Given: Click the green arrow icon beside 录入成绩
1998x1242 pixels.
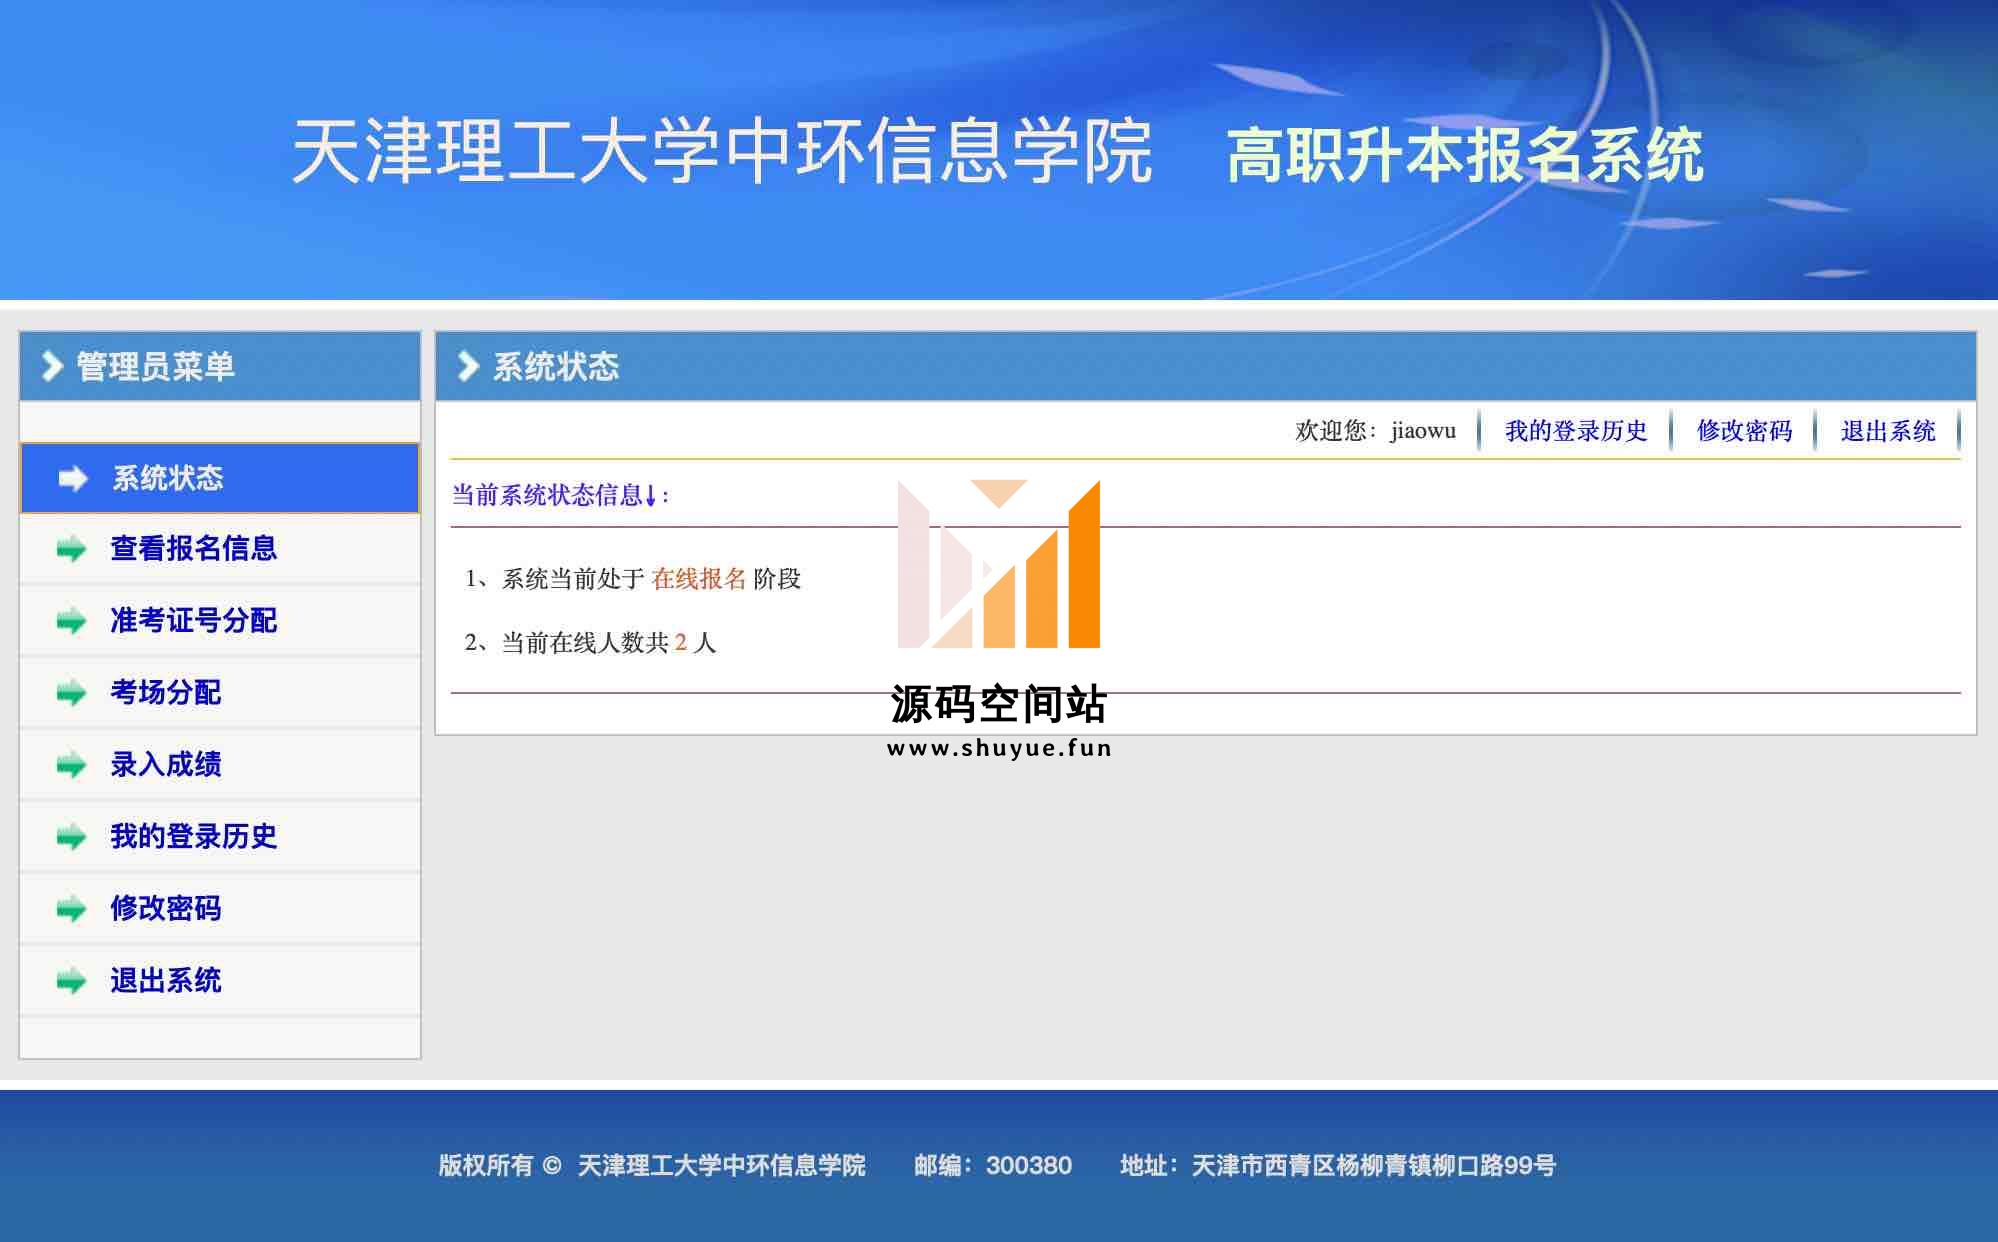Looking at the screenshot, I should click(71, 765).
